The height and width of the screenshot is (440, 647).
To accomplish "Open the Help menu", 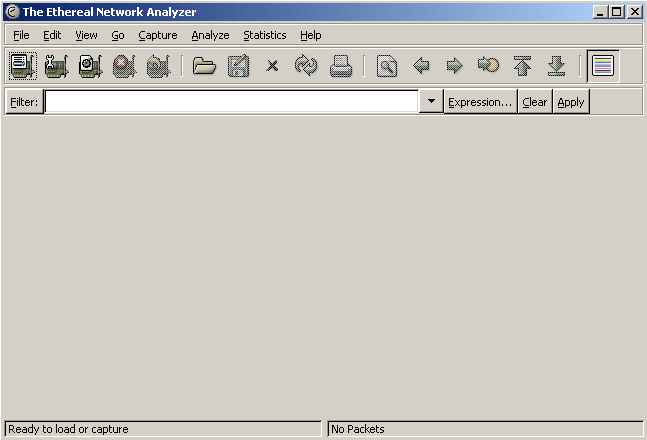I will tap(310, 35).
